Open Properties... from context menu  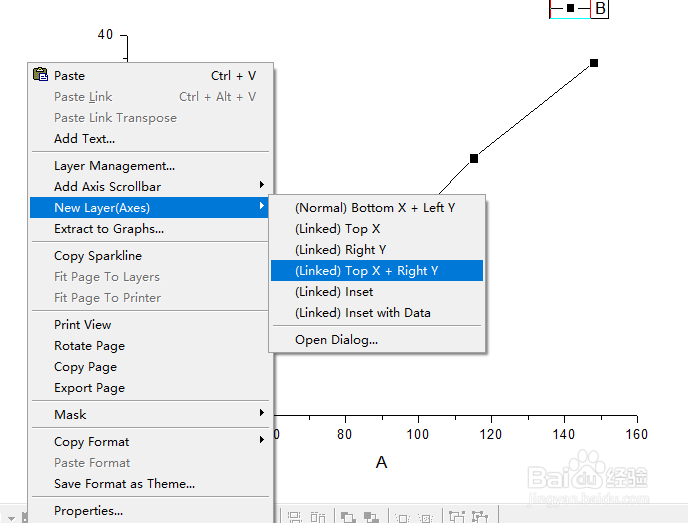[x=150, y=511]
